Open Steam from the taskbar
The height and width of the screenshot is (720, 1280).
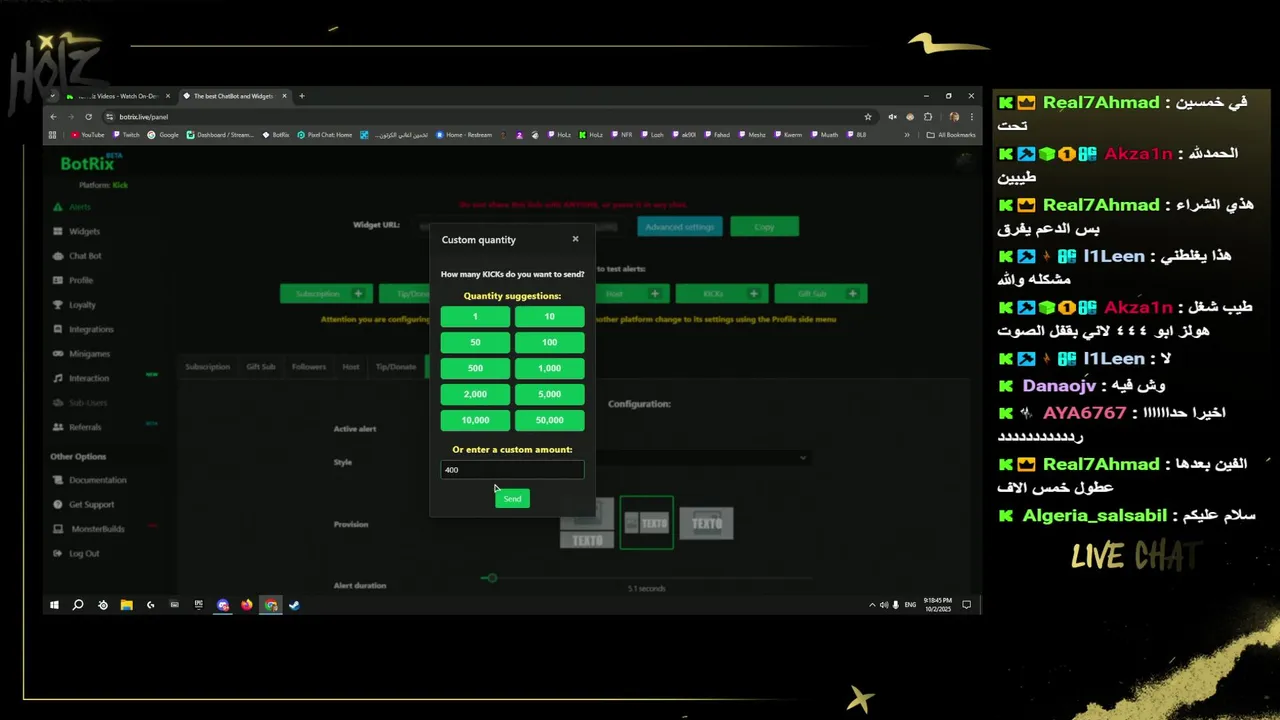coord(295,605)
